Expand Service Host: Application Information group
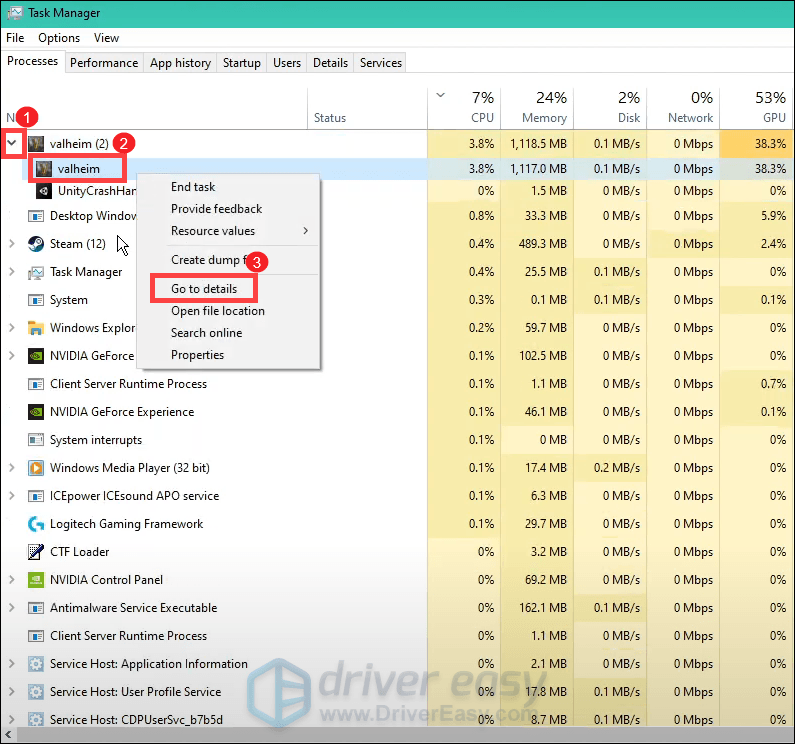 pyautogui.click(x=12, y=664)
